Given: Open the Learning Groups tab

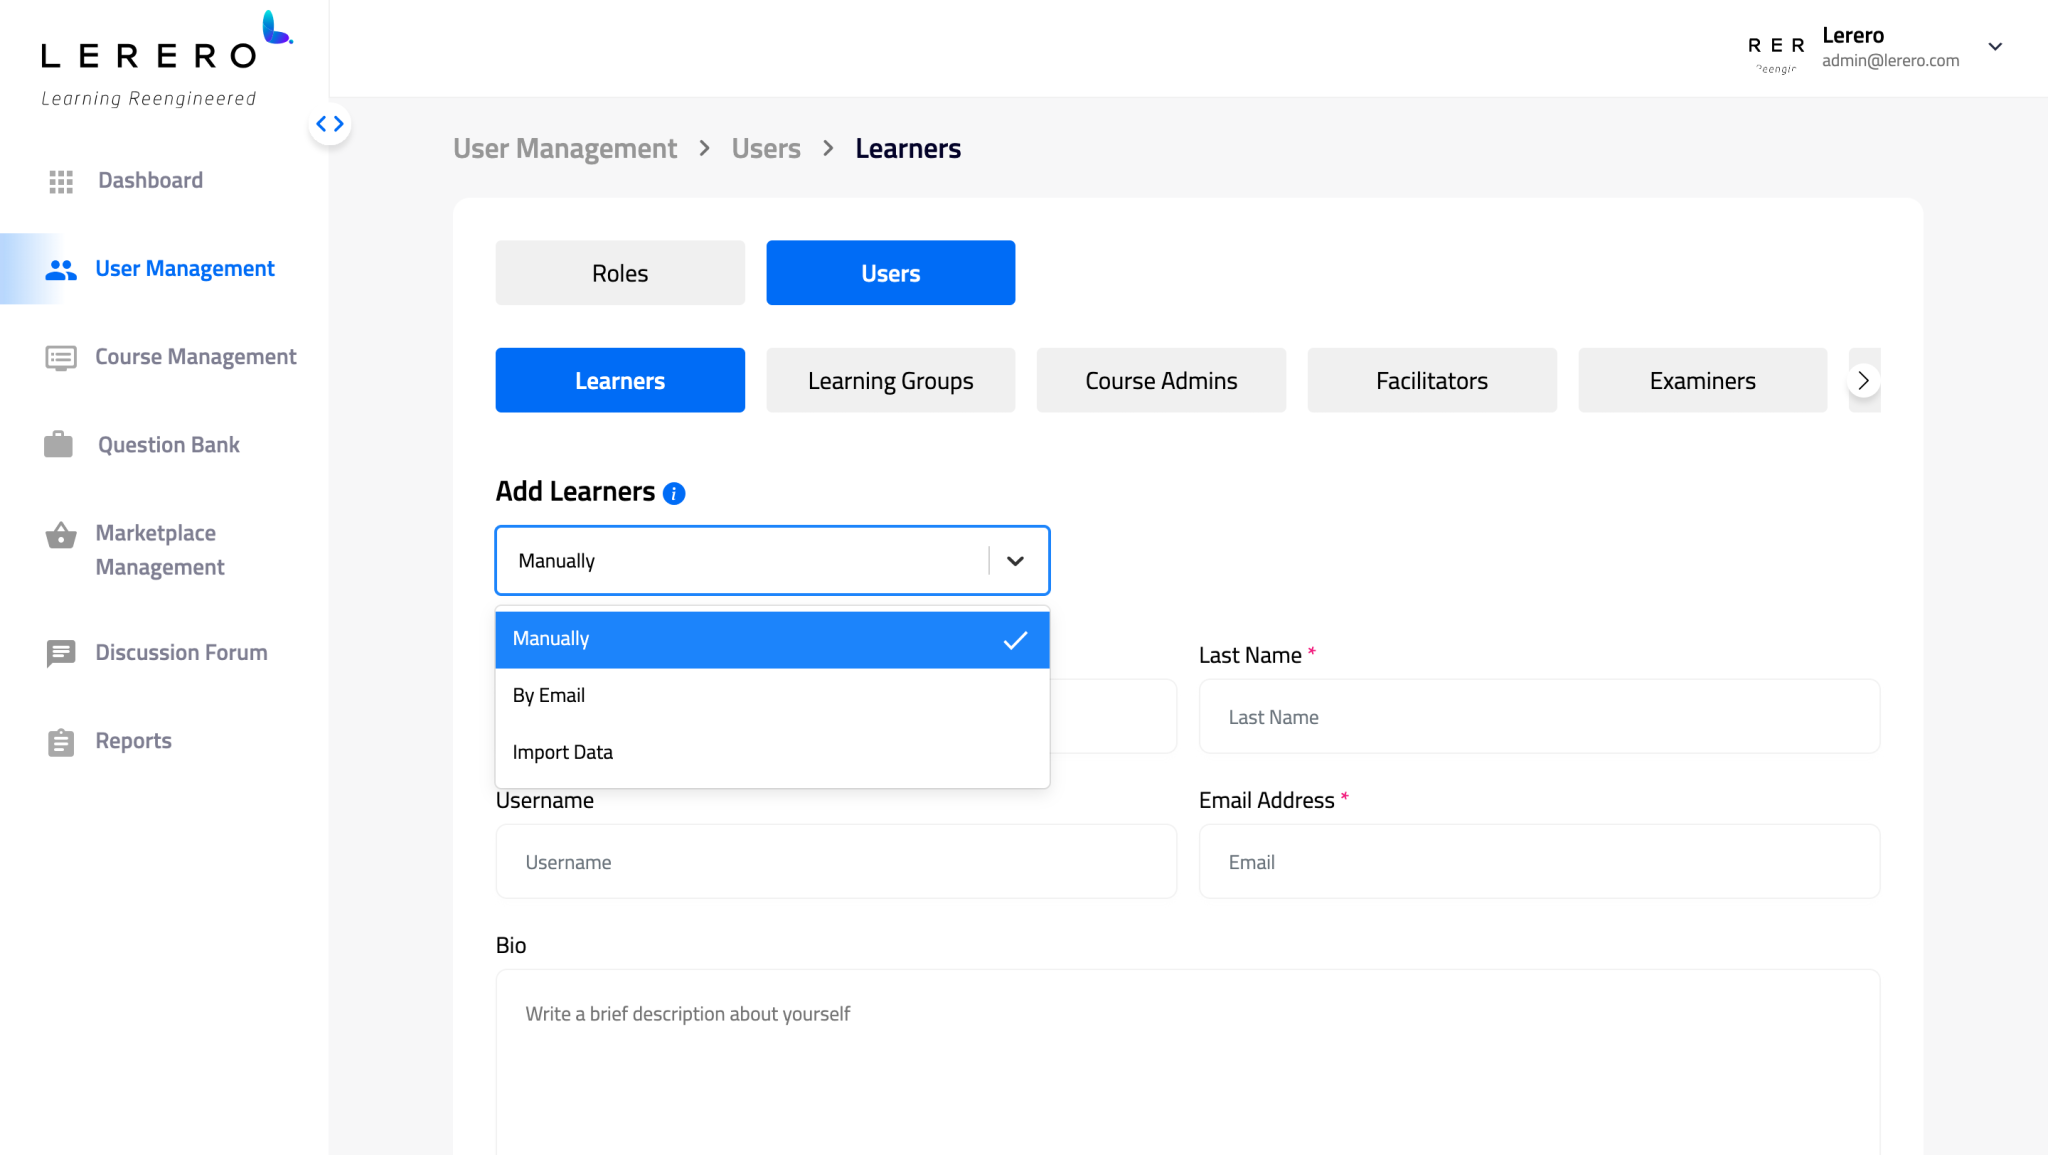Looking at the screenshot, I should pyautogui.click(x=891, y=380).
